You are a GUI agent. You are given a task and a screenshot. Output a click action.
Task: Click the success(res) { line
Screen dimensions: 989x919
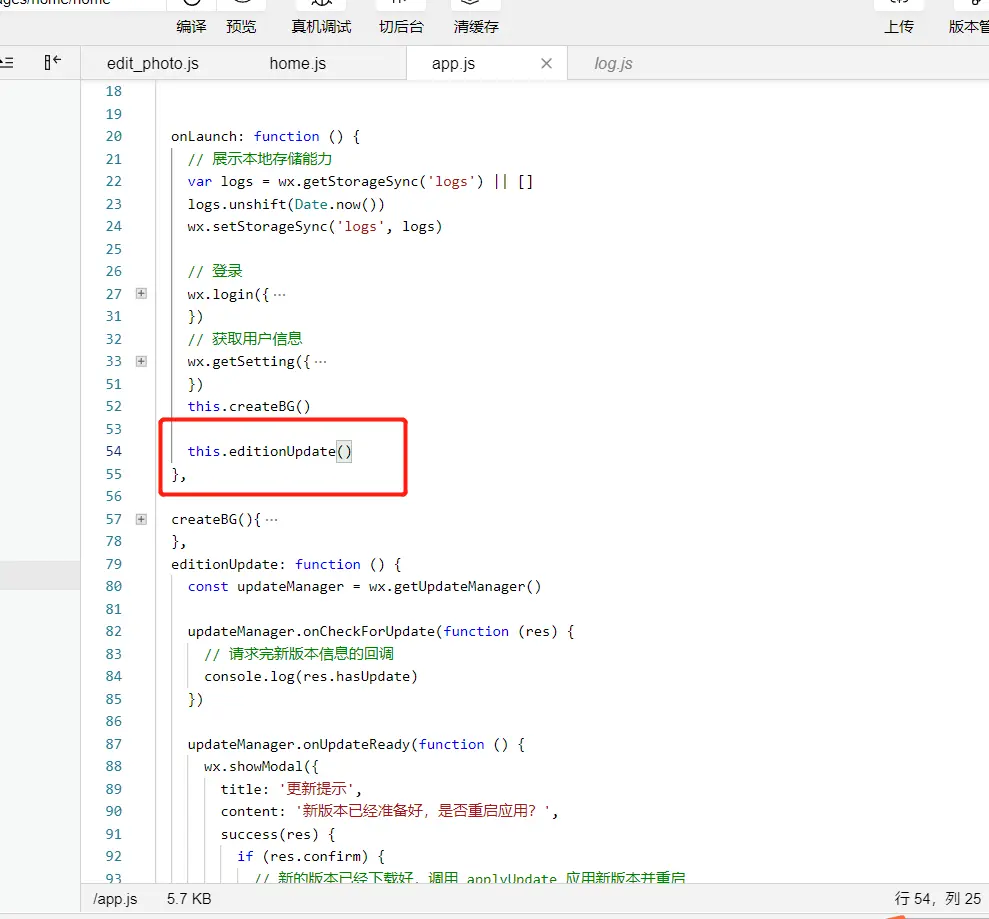click(x=278, y=834)
